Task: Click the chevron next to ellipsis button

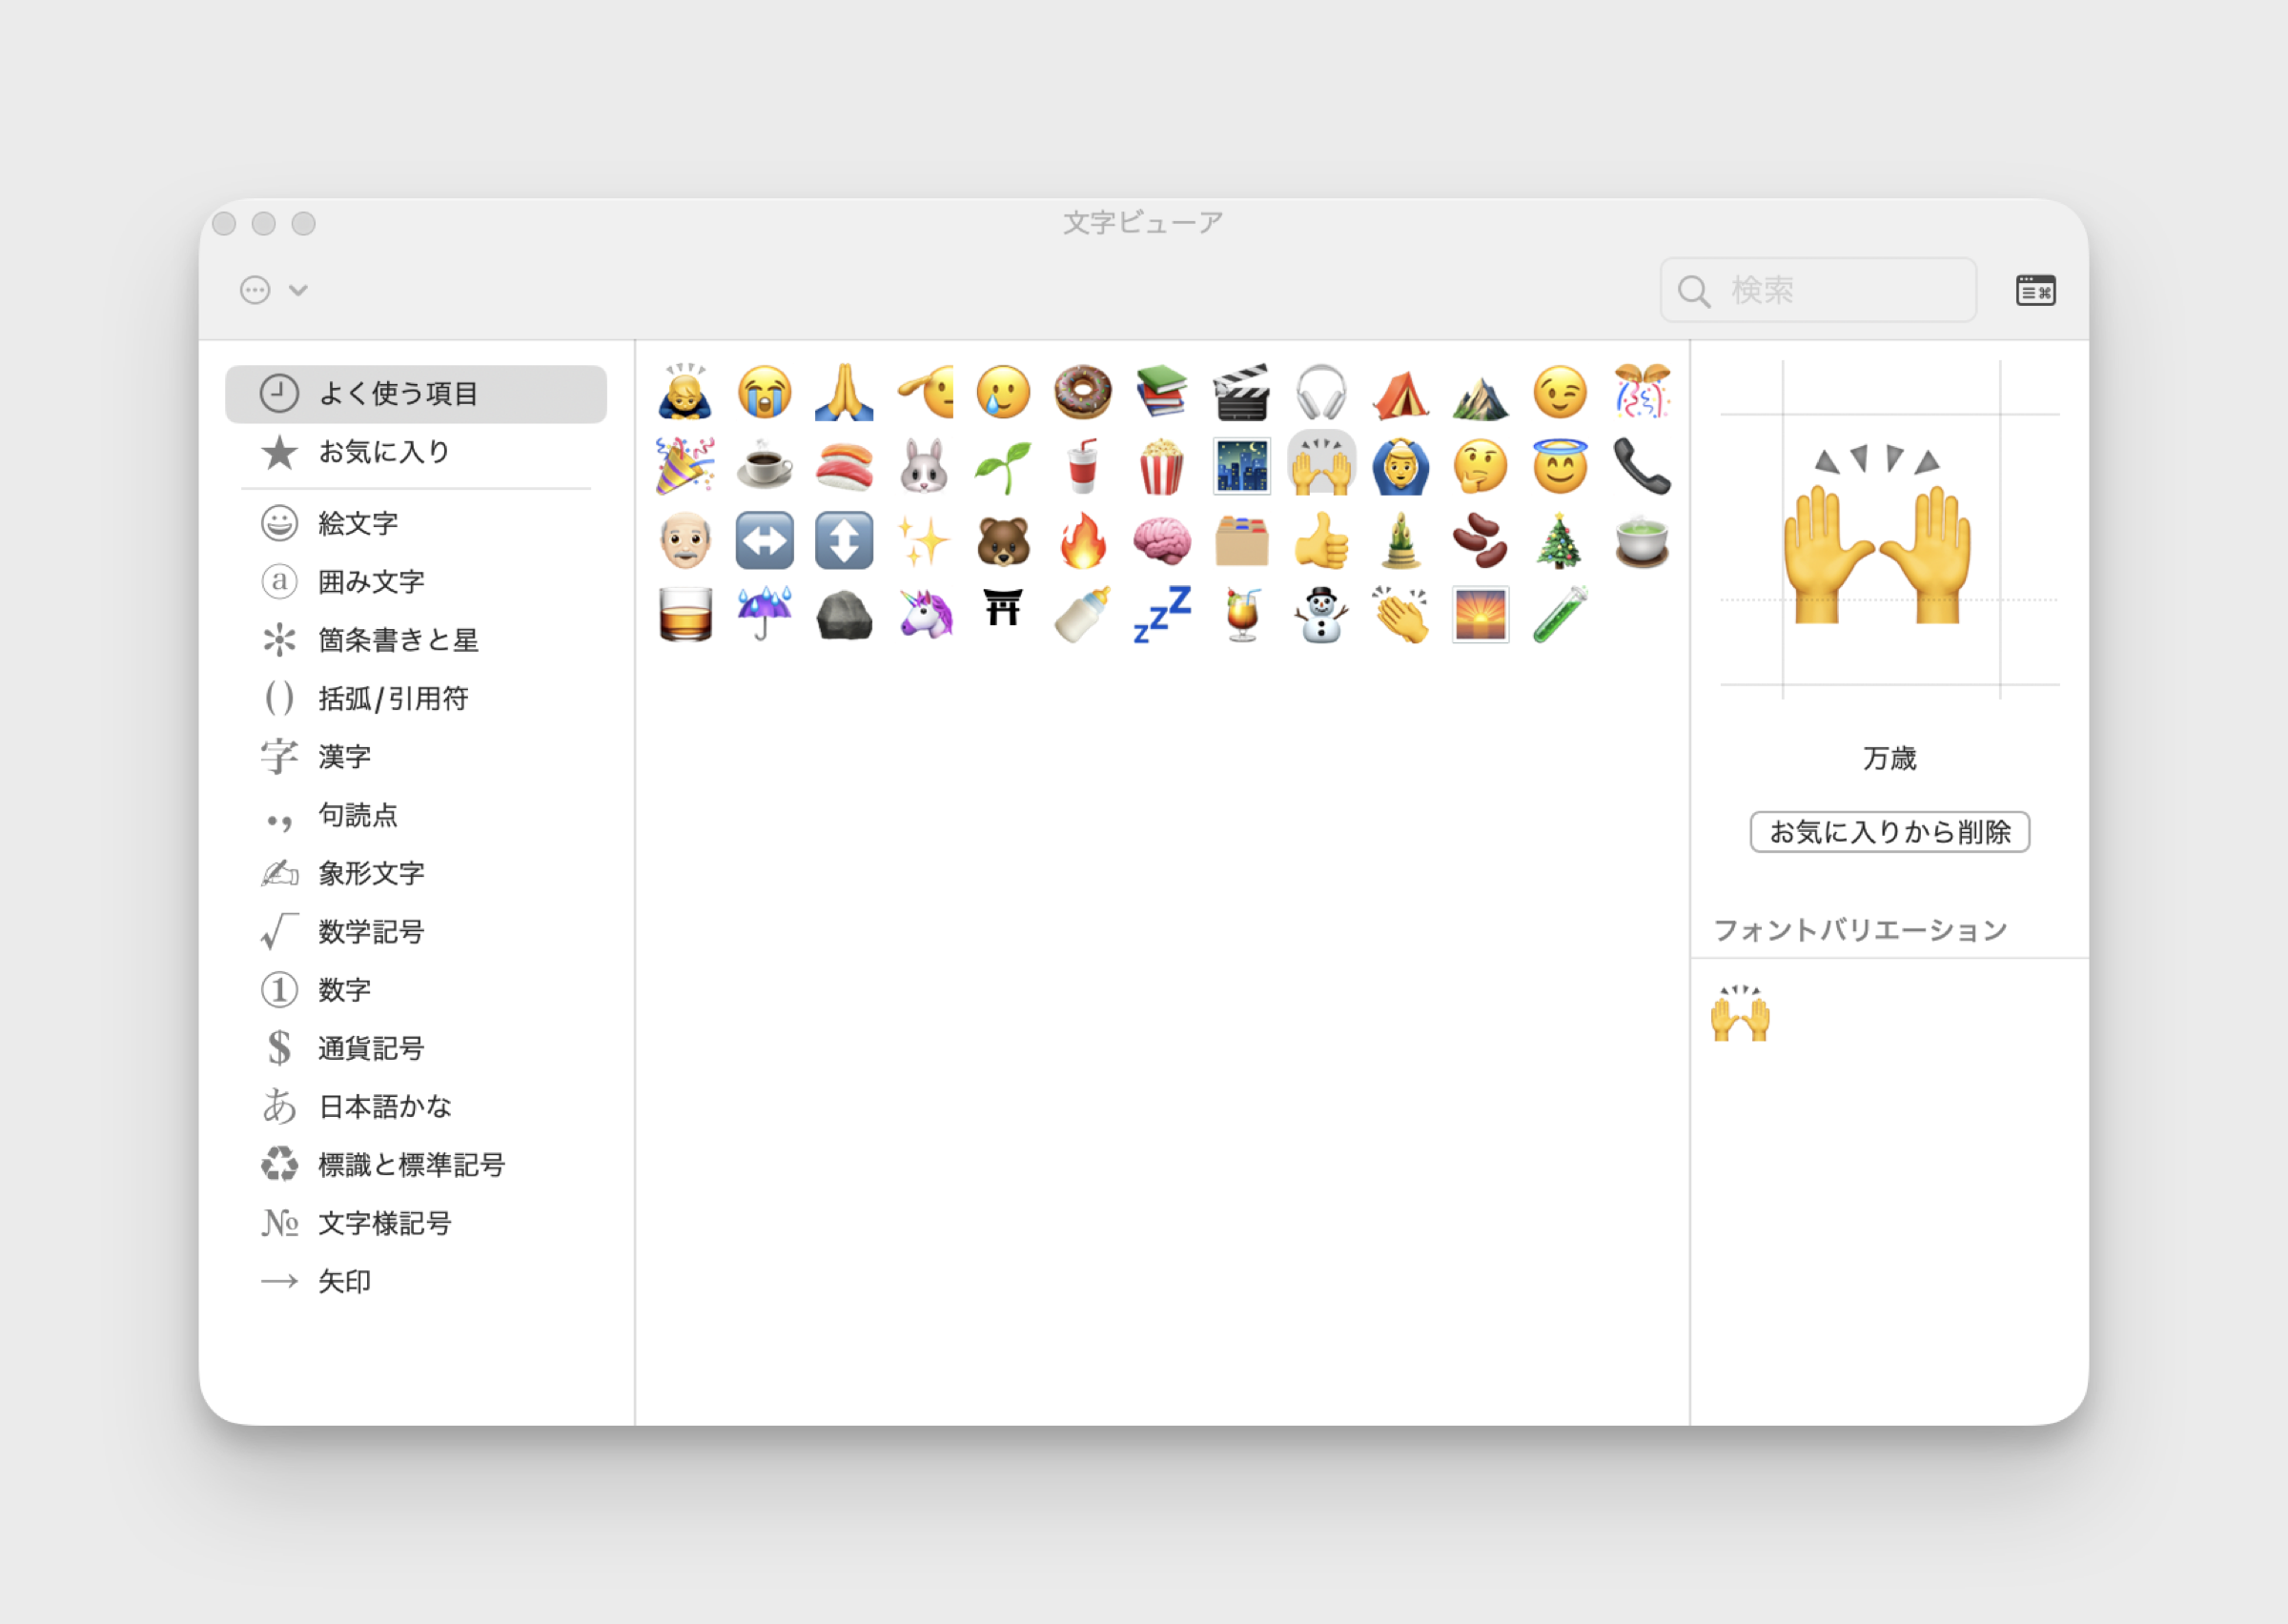Action: (x=298, y=291)
